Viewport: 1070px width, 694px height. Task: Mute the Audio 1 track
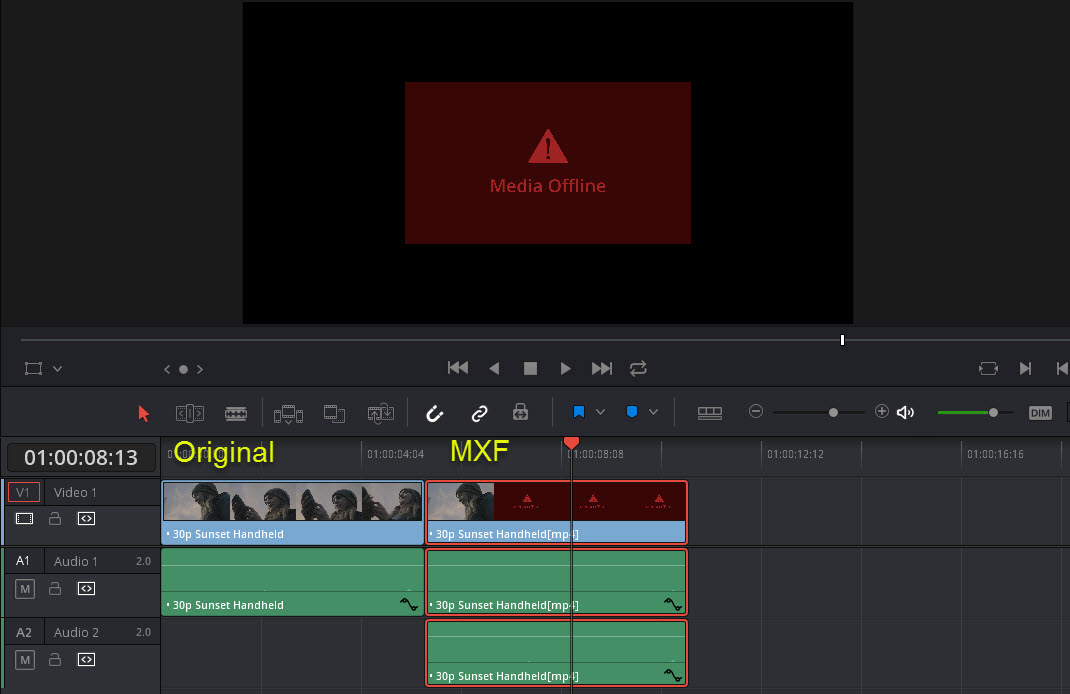point(25,588)
